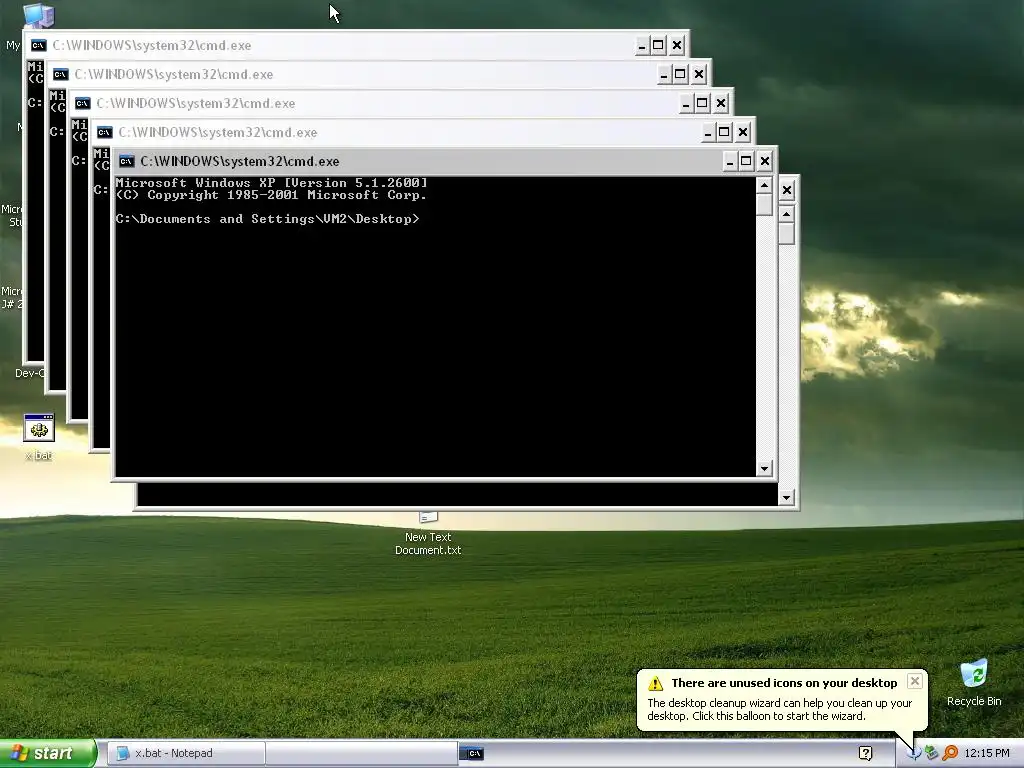Maximize the active cmd.exe window

pos(746,161)
